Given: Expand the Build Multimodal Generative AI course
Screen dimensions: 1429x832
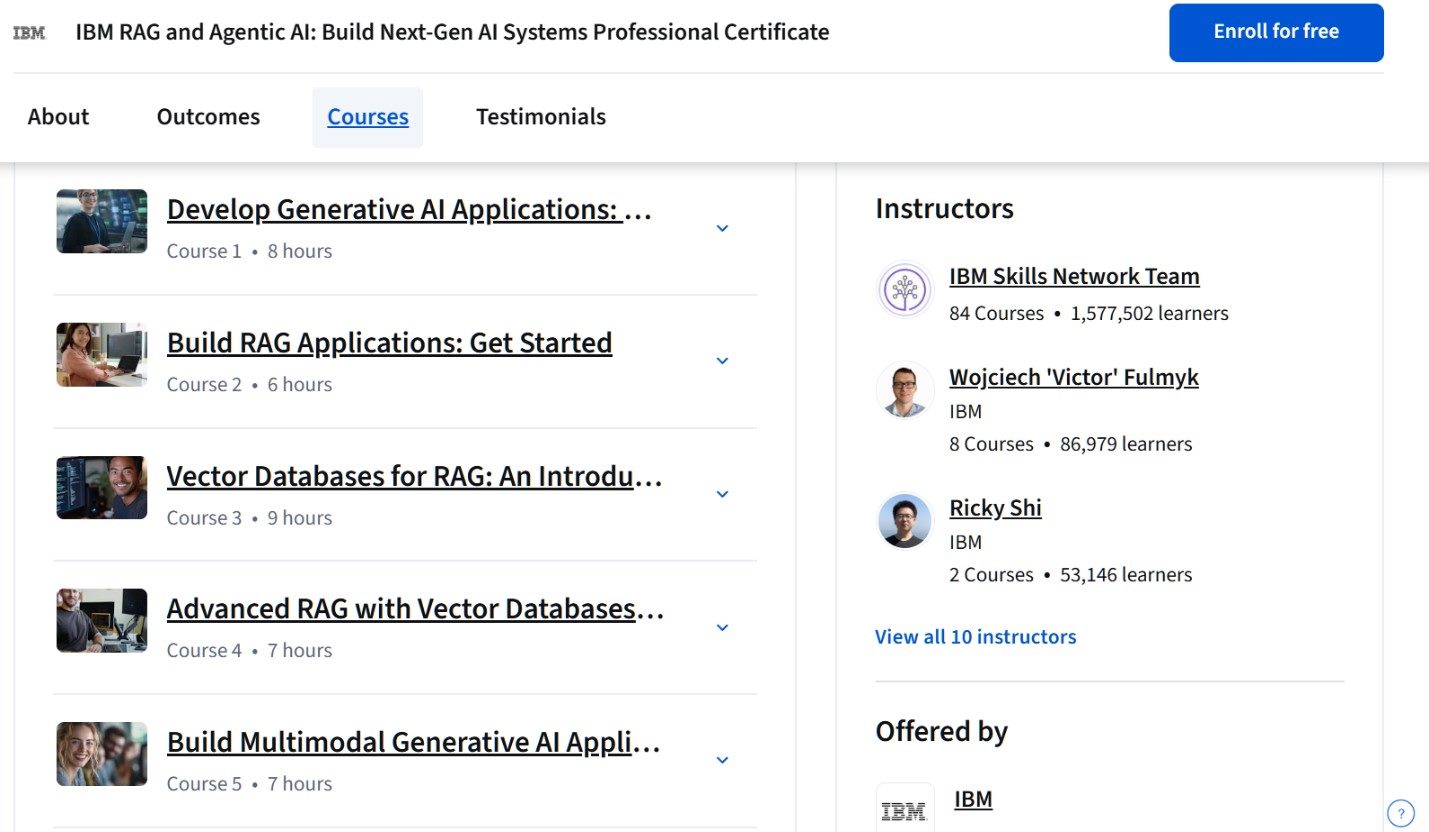Looking at the screenshot, I should click(x=722, y=760).
